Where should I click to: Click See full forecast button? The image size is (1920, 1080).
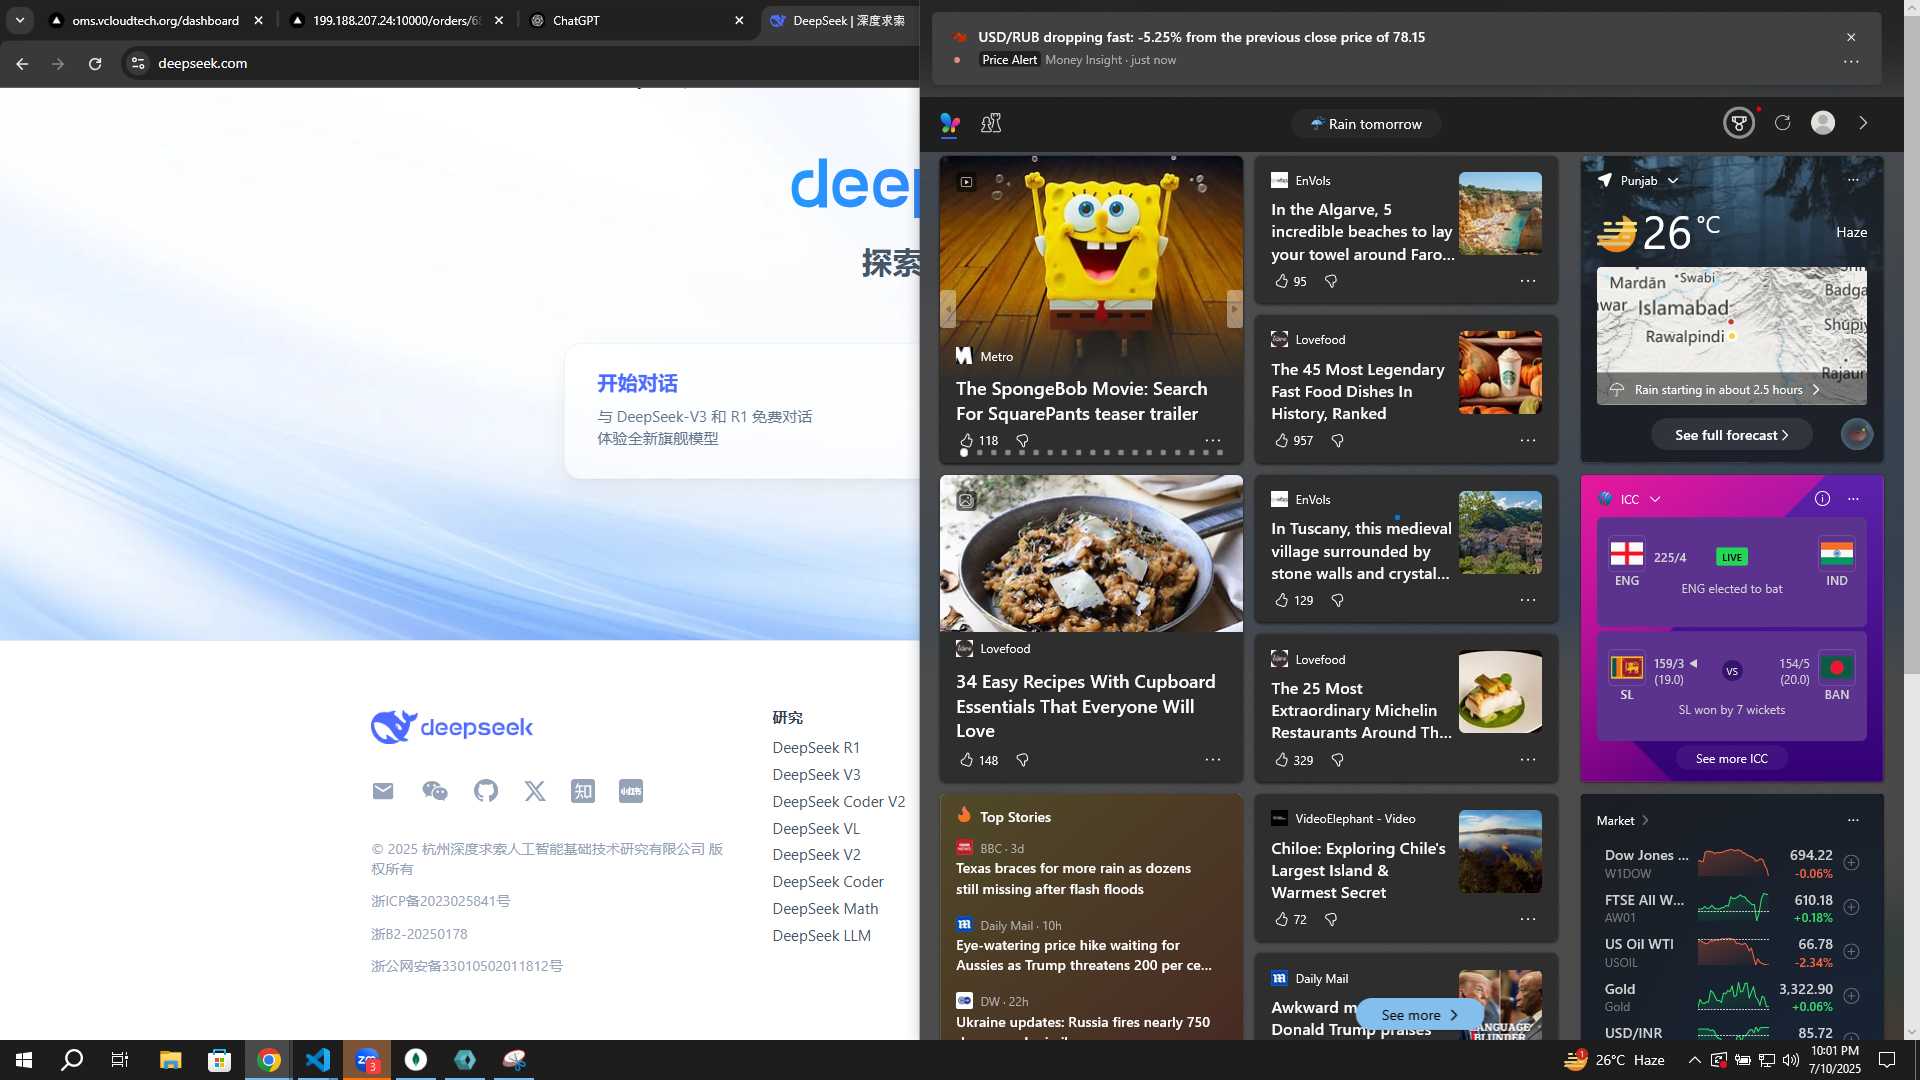point(1731,435)
